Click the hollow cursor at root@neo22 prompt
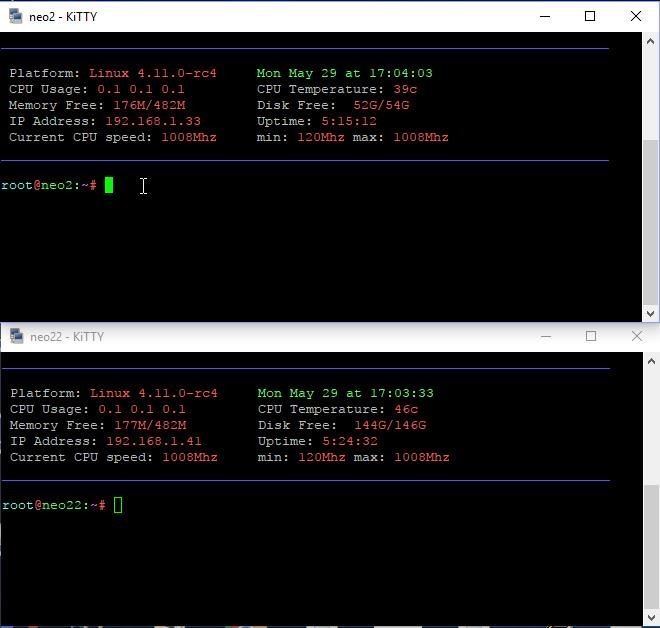Viewport: 660px width, 628px height. (118, 505)
